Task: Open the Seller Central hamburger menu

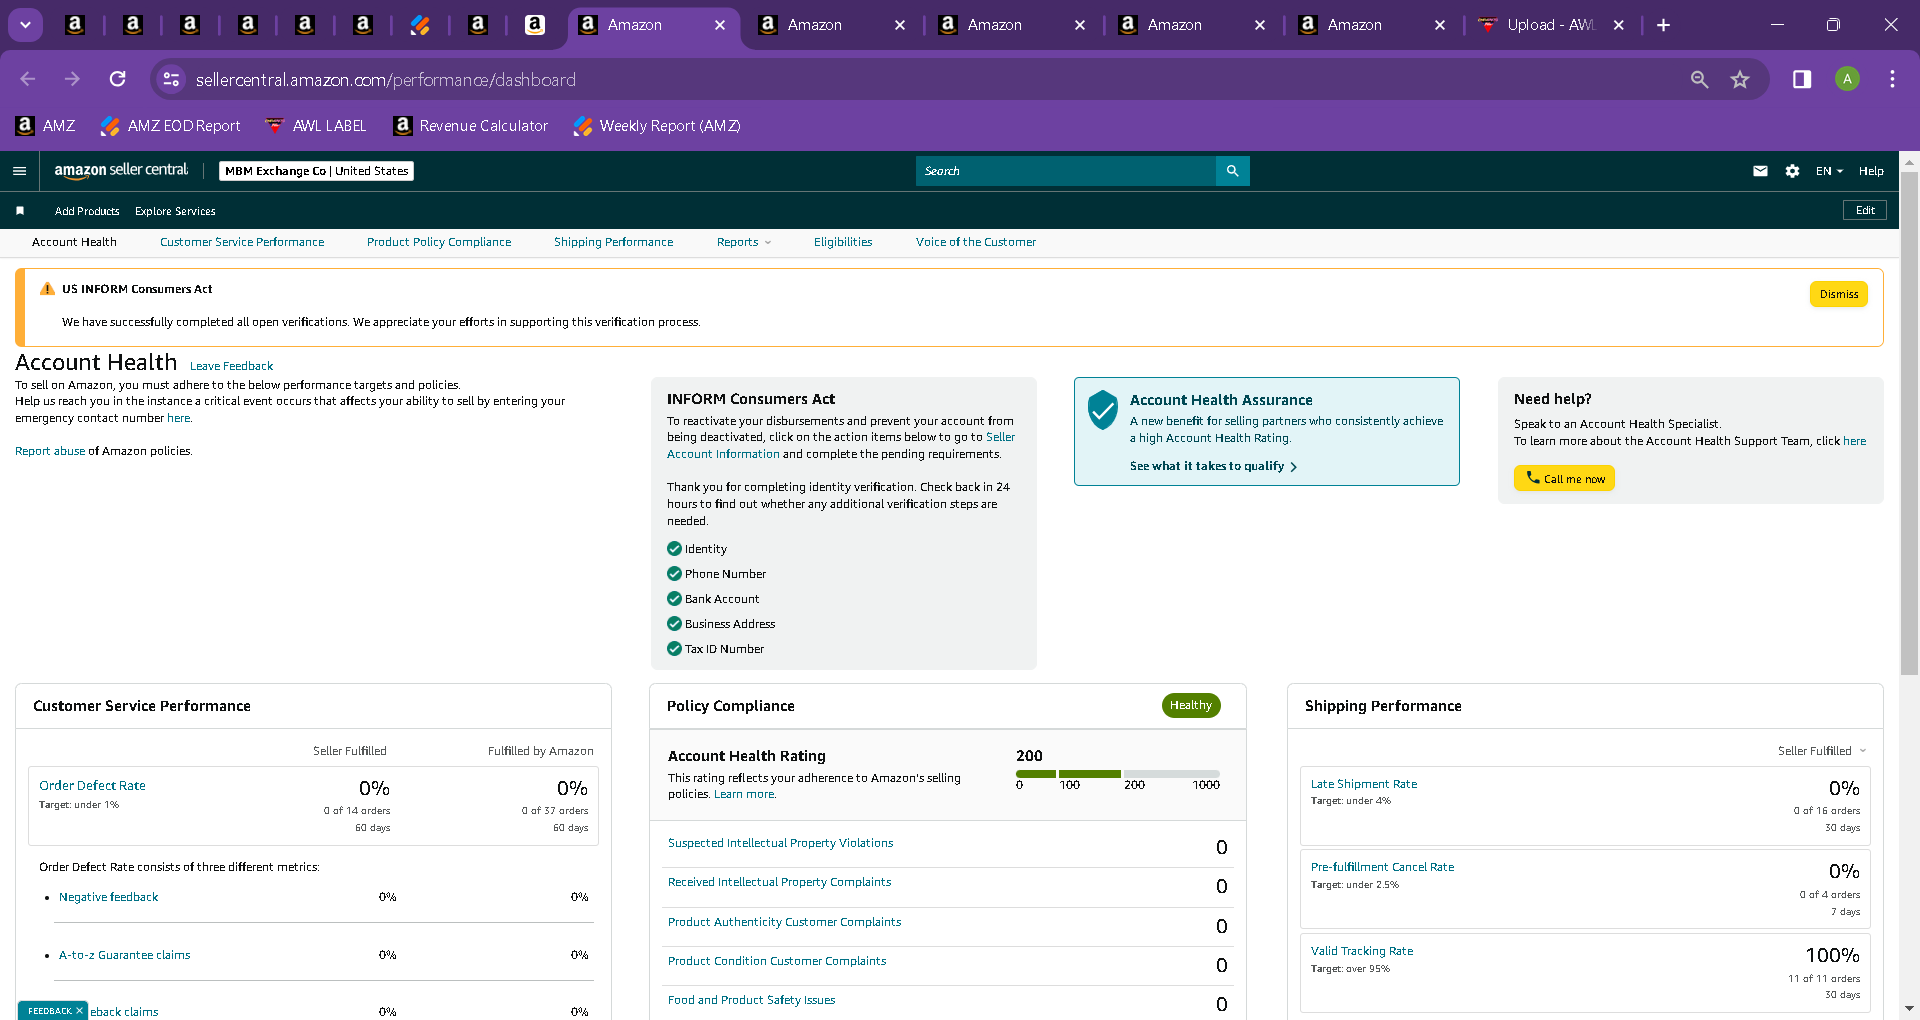Action: [x=19, y=171]
